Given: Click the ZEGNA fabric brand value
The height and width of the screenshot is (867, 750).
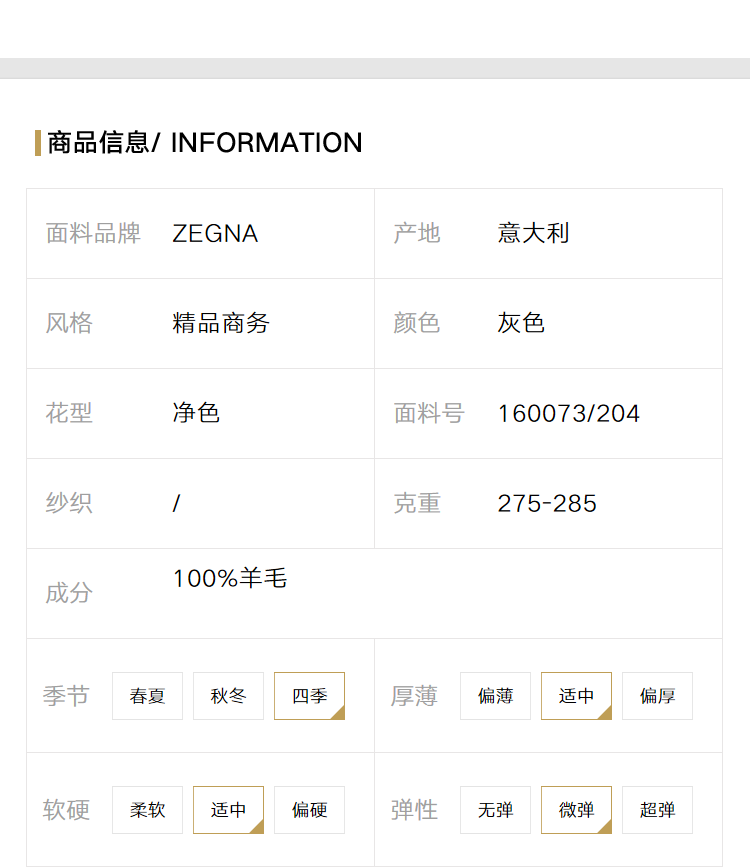Looking at the screenshot, I should [215, 233].
